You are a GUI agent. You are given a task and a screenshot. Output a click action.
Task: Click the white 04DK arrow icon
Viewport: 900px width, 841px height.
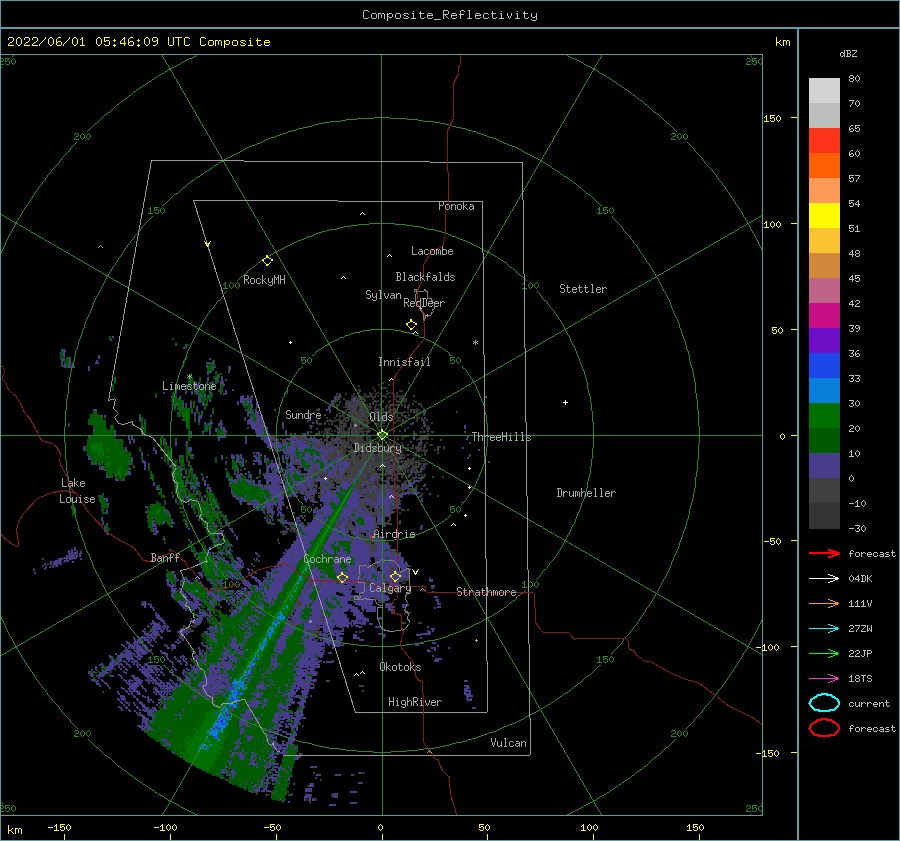(824, 579)
